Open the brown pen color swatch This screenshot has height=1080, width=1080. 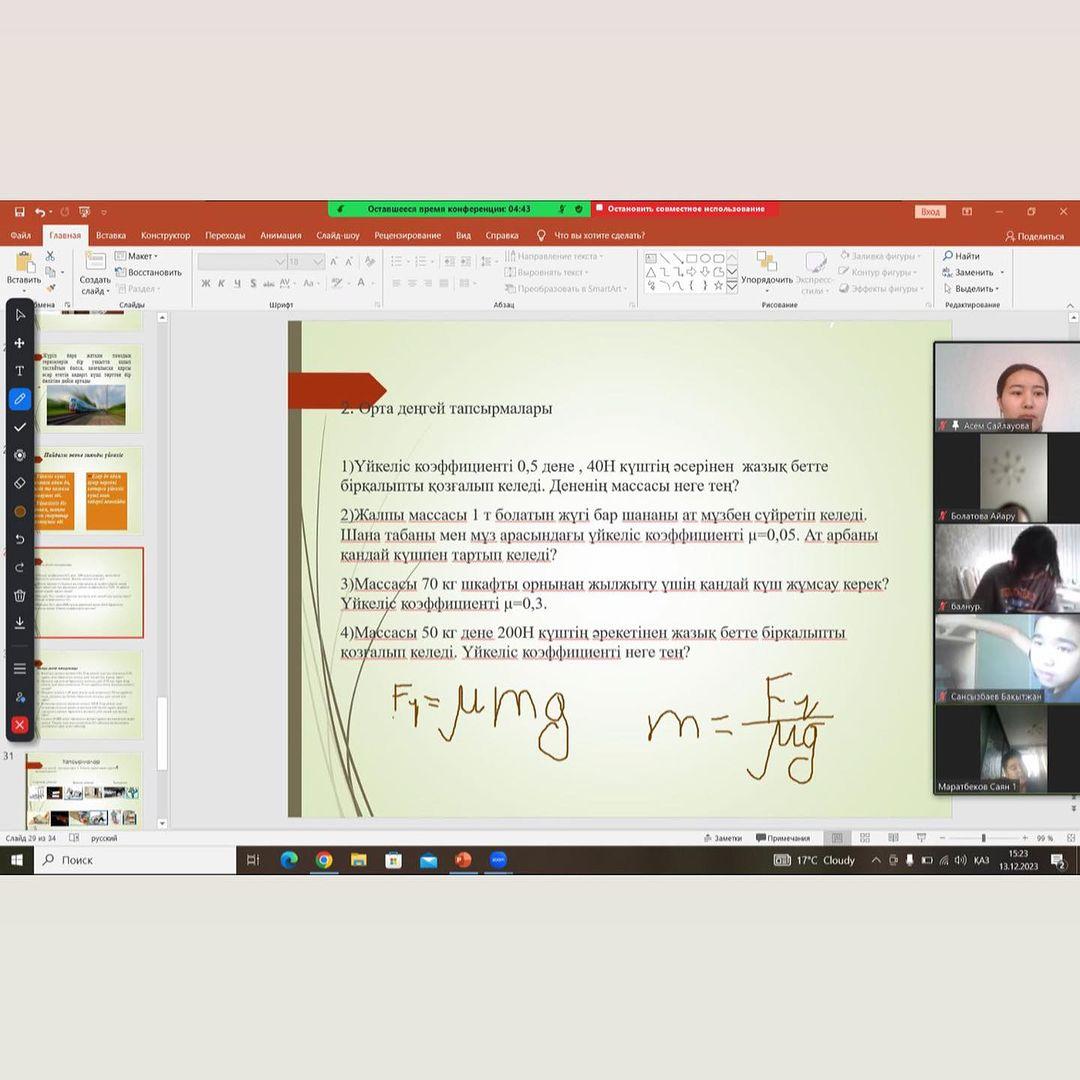20,511
